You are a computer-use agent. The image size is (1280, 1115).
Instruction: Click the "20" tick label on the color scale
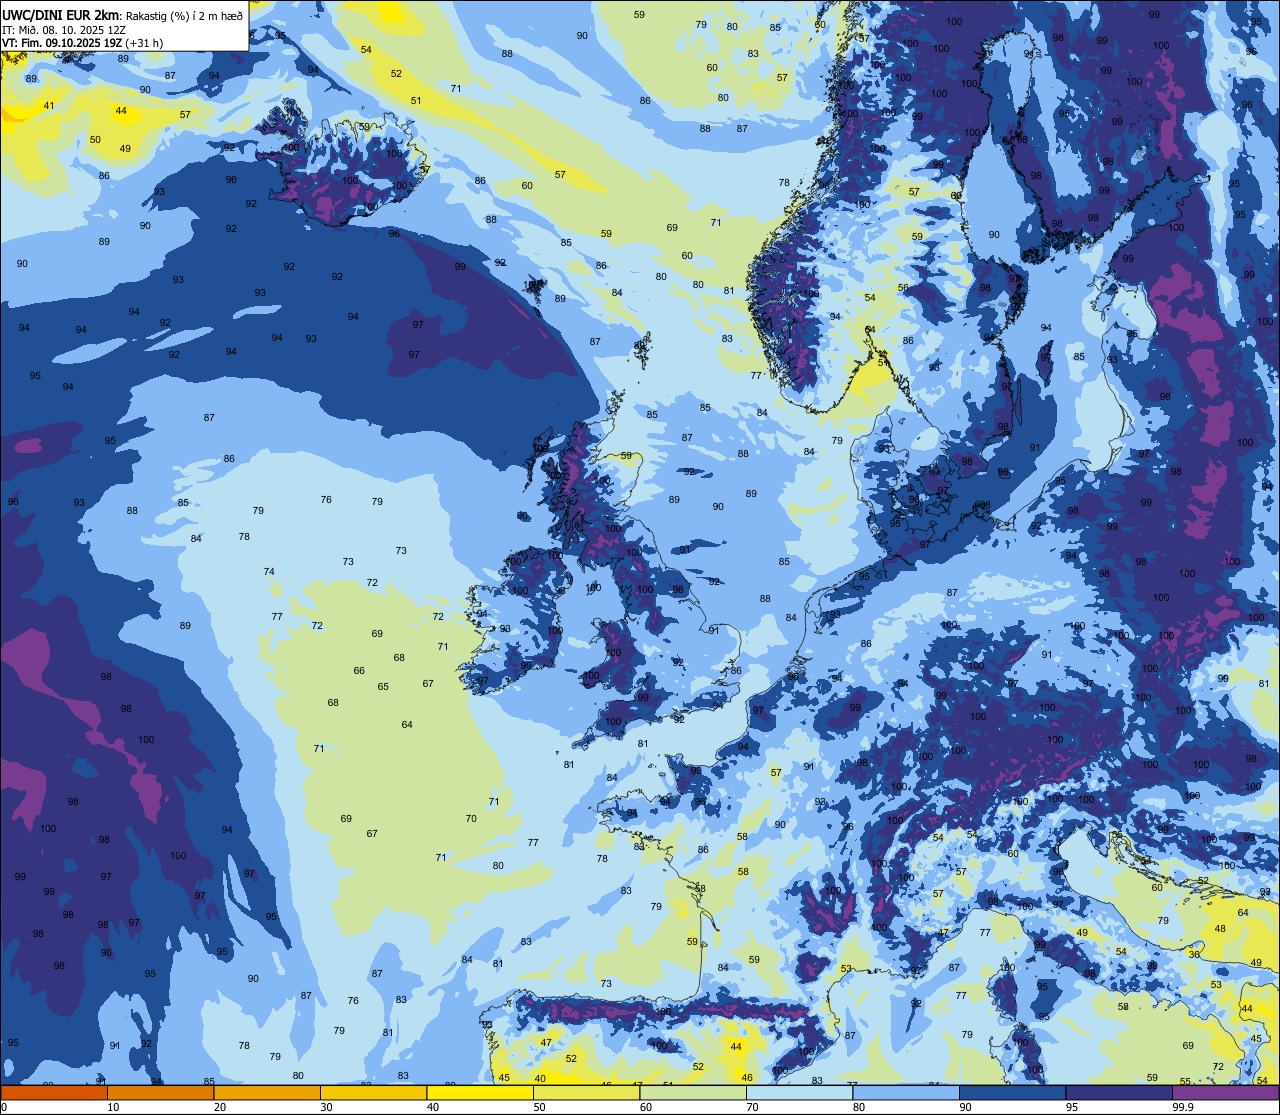(219, 1106)
